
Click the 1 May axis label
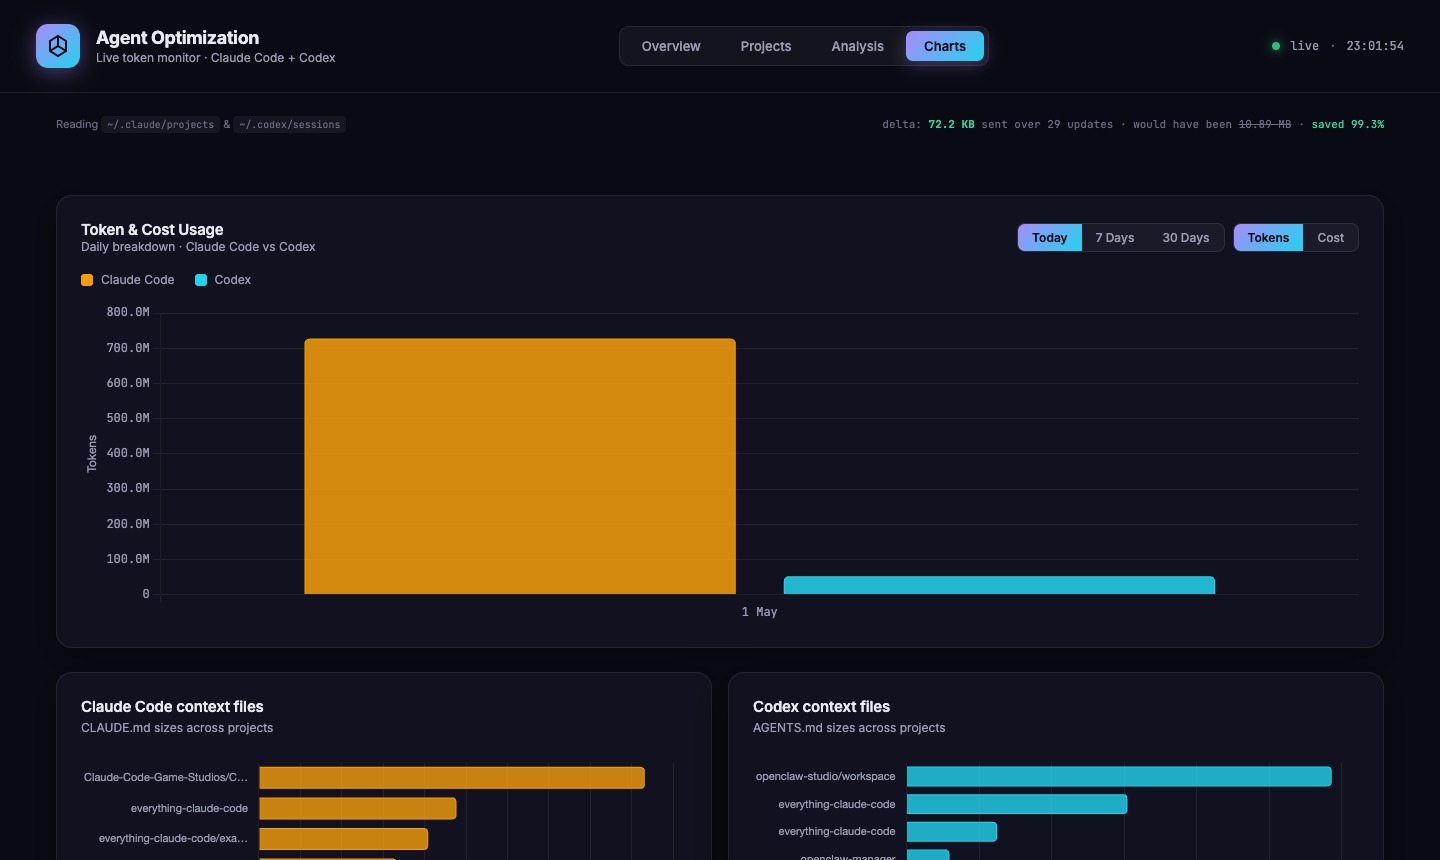pos(759,612)
